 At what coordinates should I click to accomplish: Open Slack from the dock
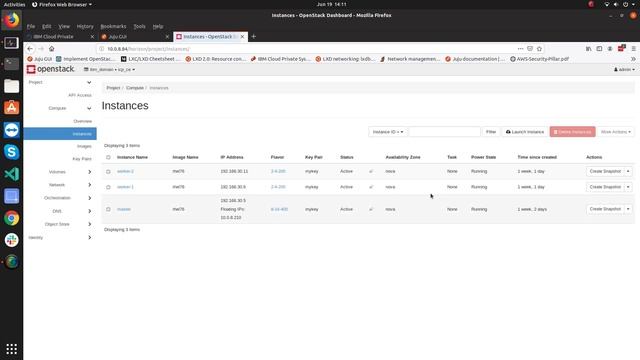[11, 240]
